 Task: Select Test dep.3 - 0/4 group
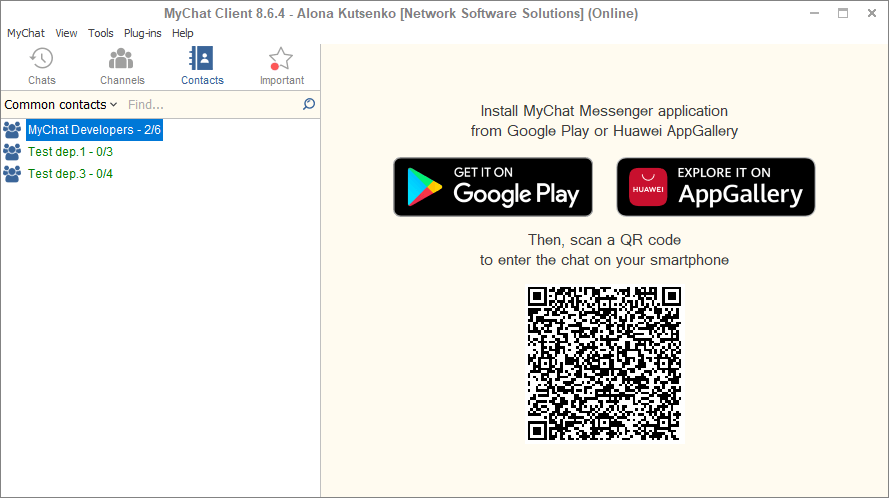pyautogui.click(x=70, y=174)
